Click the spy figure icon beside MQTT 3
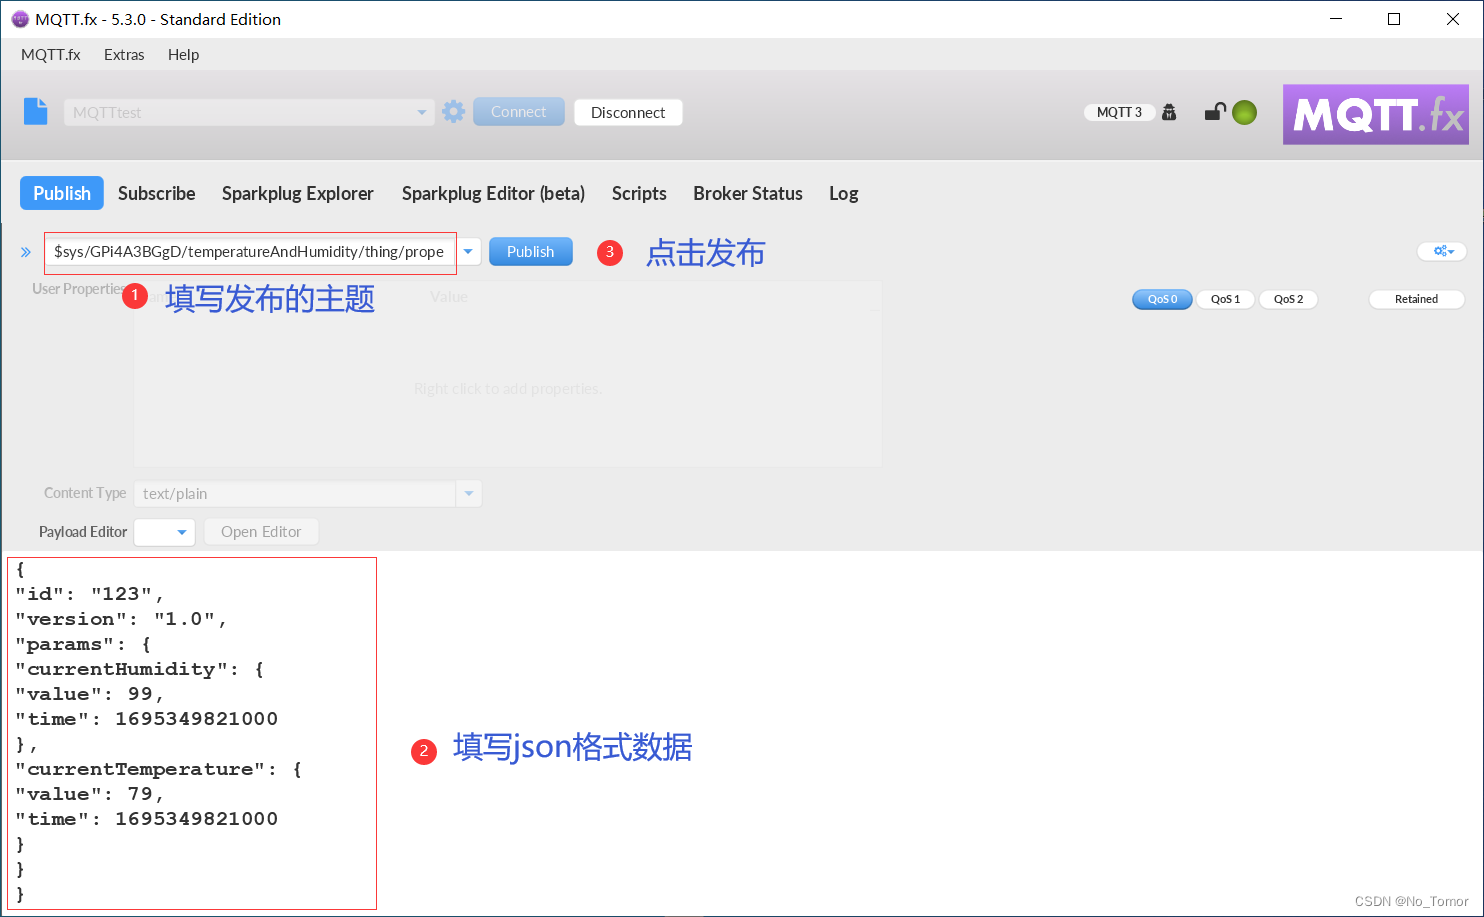Screen dimensions: 1484x917 [1169, 113]
